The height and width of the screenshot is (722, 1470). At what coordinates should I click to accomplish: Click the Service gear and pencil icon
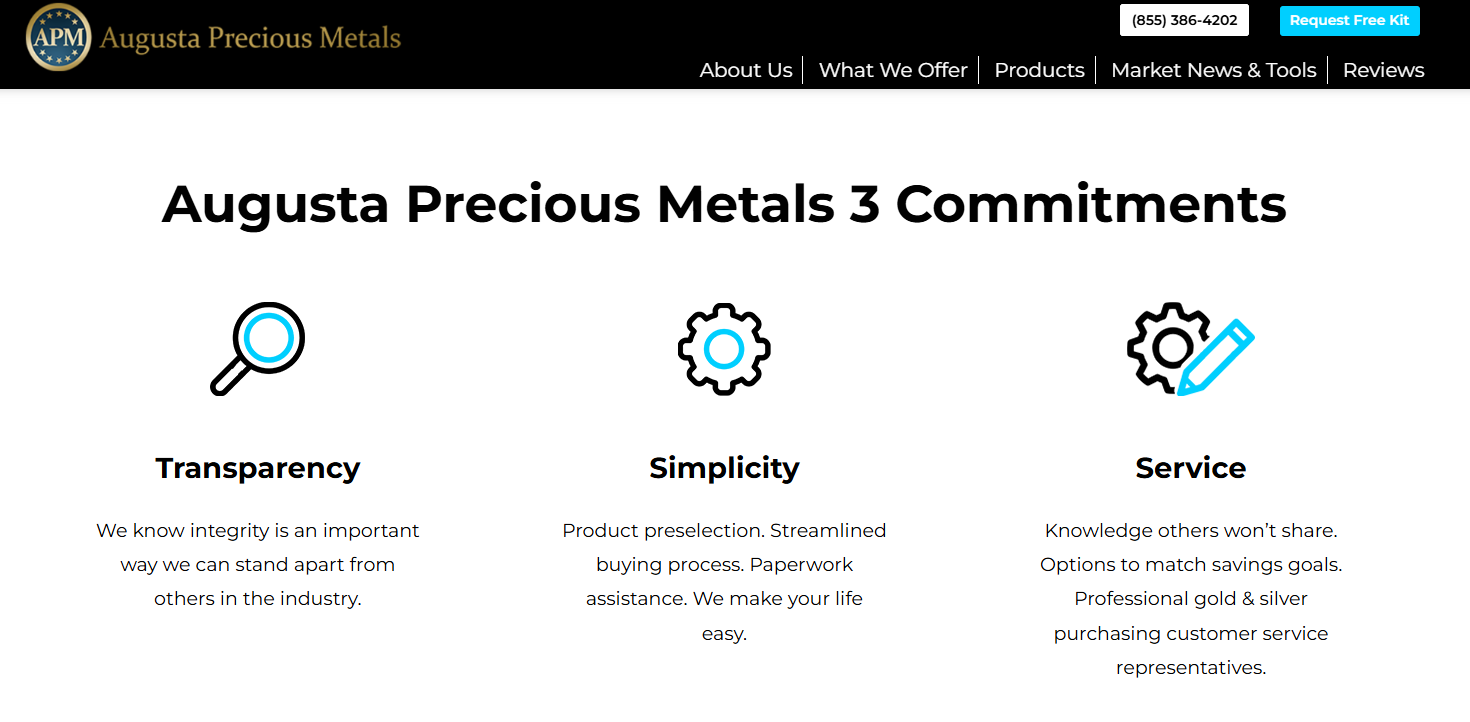(x=1190, y=348)
